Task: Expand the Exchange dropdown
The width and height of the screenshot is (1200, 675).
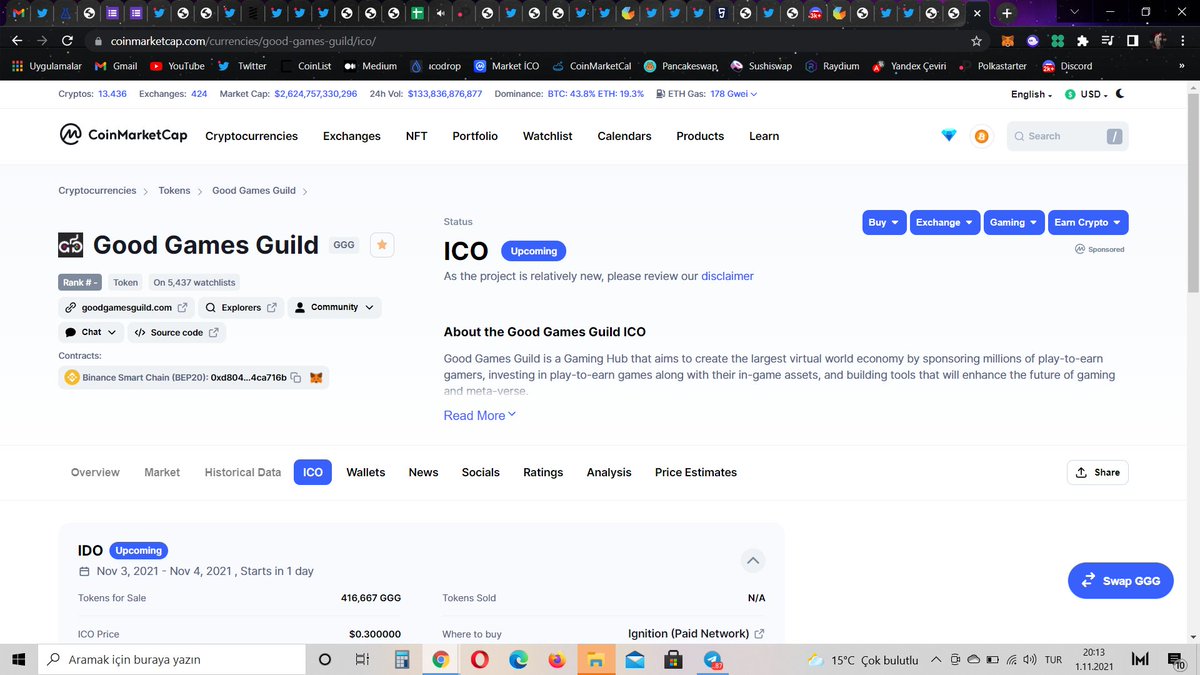Action: (x=944, y=222)
